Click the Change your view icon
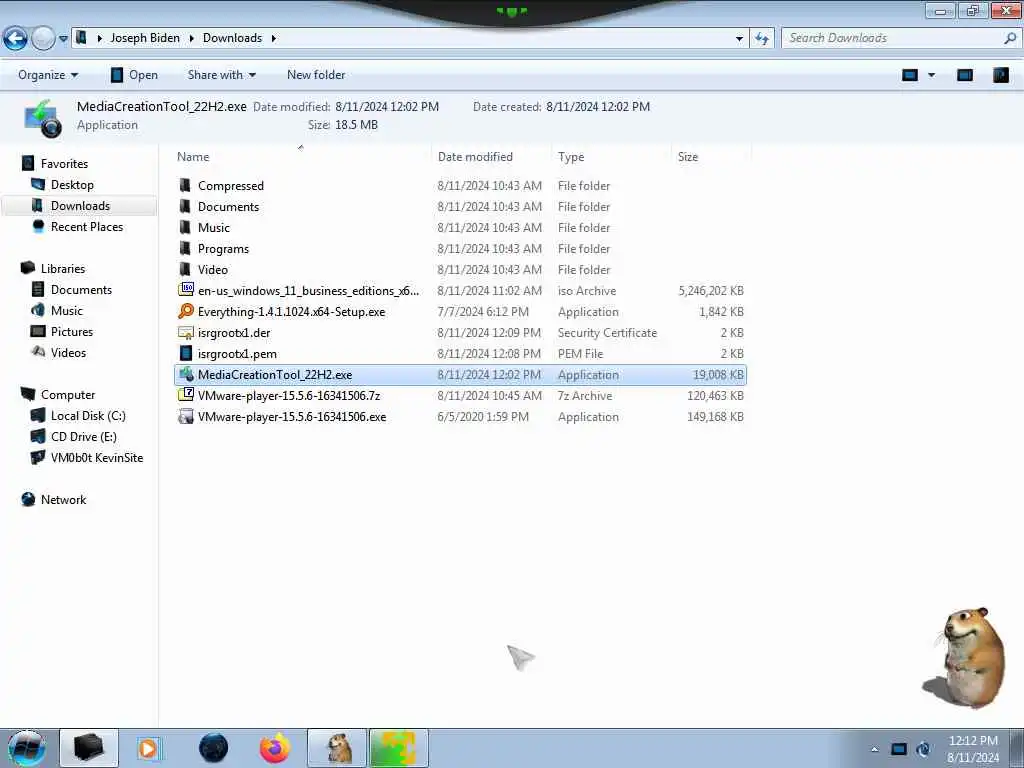Screen dimensions: 1024x768 tap(910, 75)
